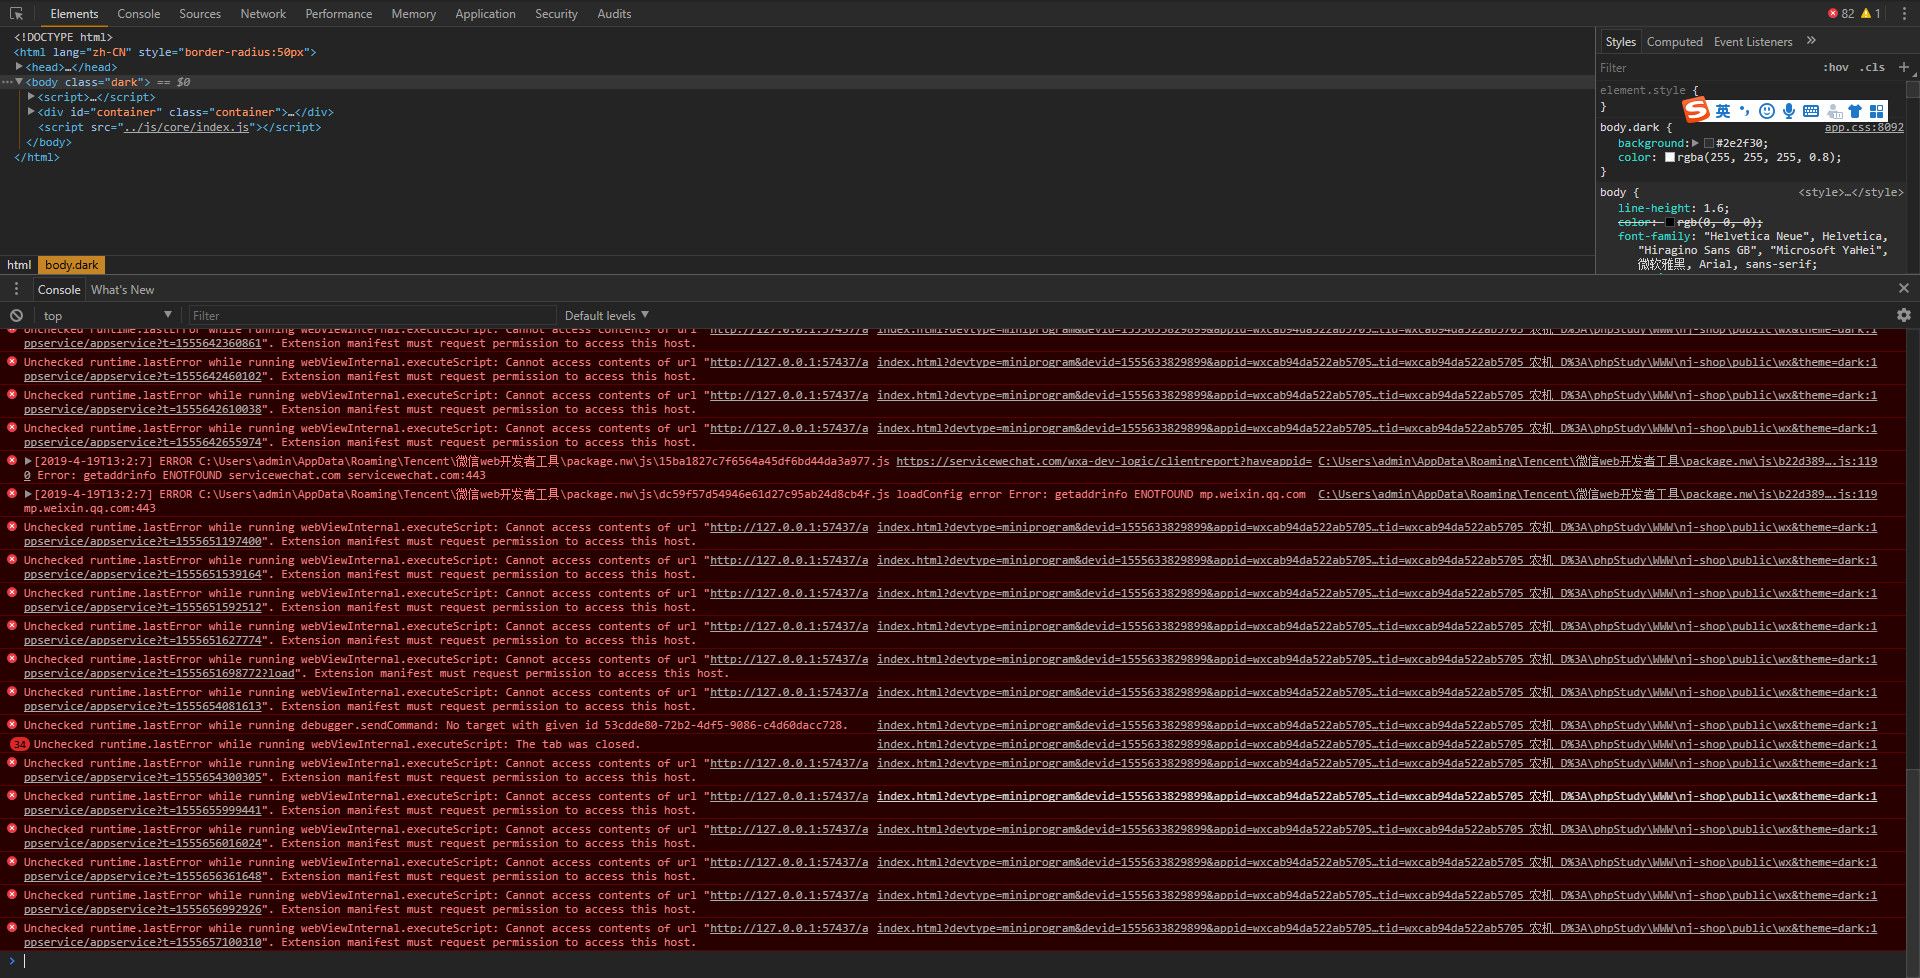The height and width of the screenshot is (978, 1920).
Task: Clear the console with the ban icon
Action: click(x=16, y=315)
